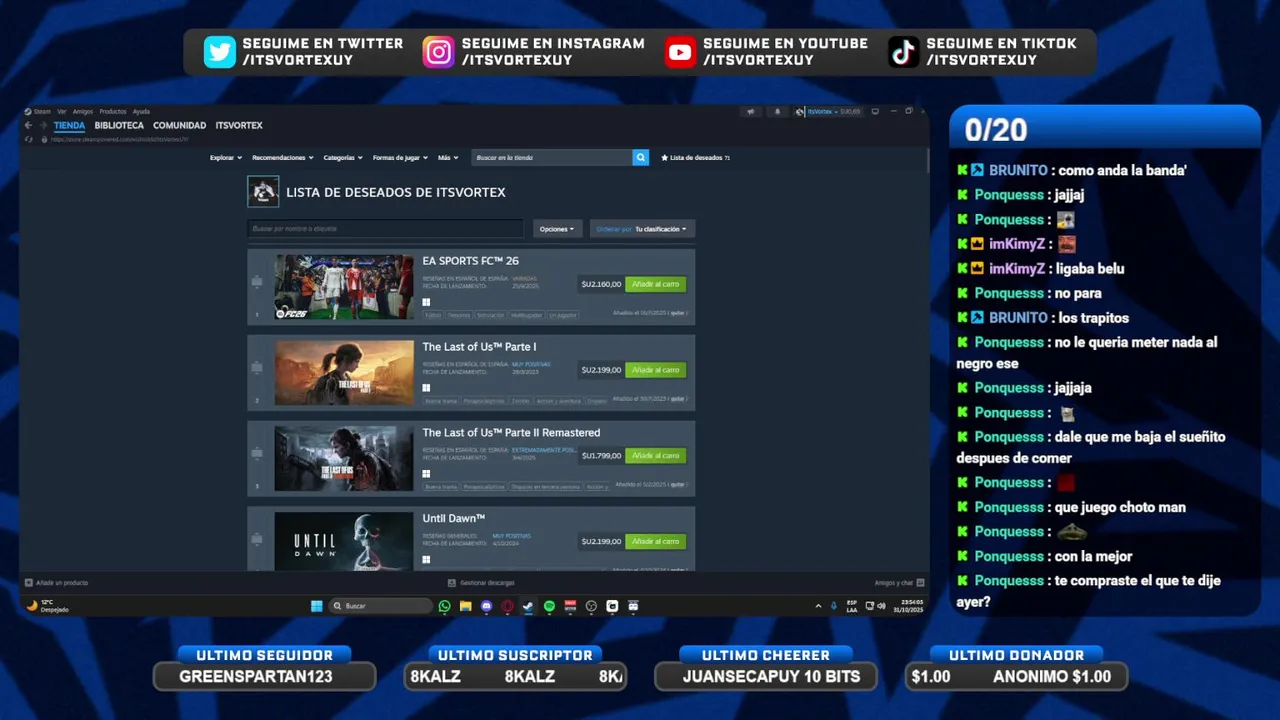Add EA SPORTS FC 26 to cart

(655, 284)
